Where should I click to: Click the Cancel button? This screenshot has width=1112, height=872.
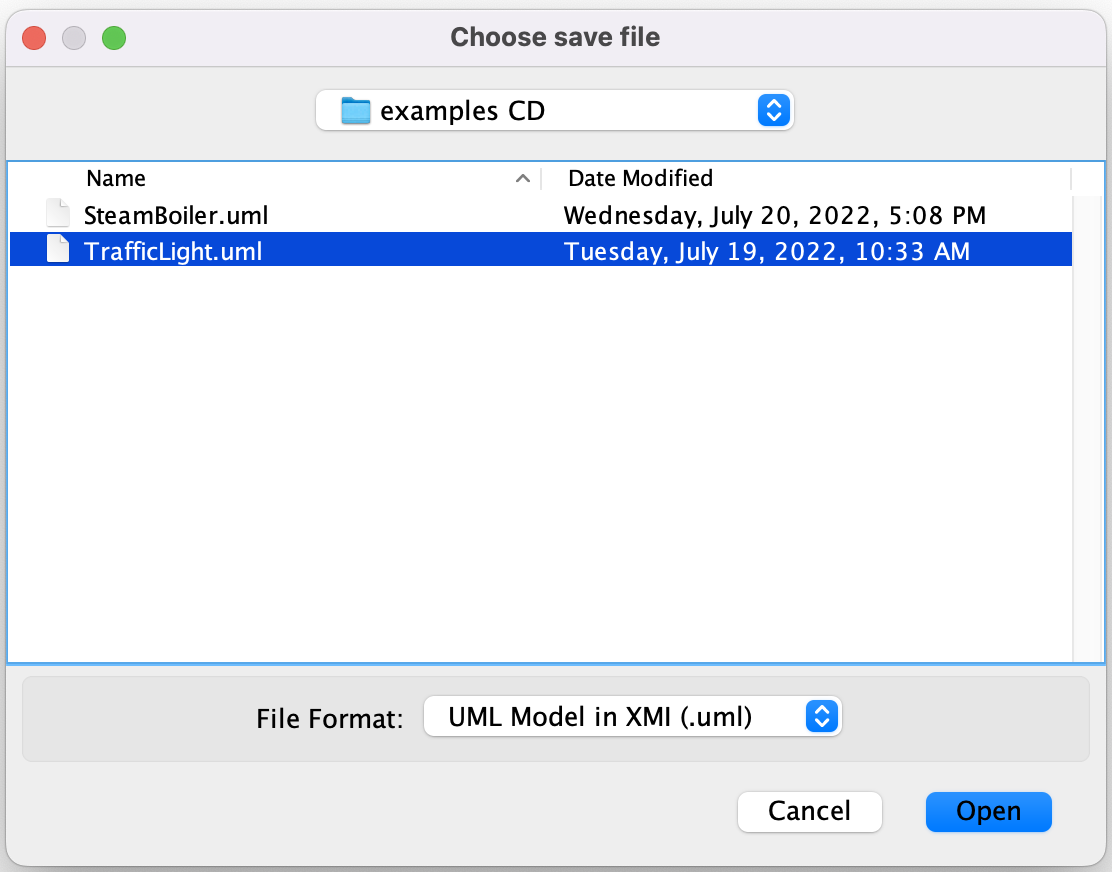point(809,812)
